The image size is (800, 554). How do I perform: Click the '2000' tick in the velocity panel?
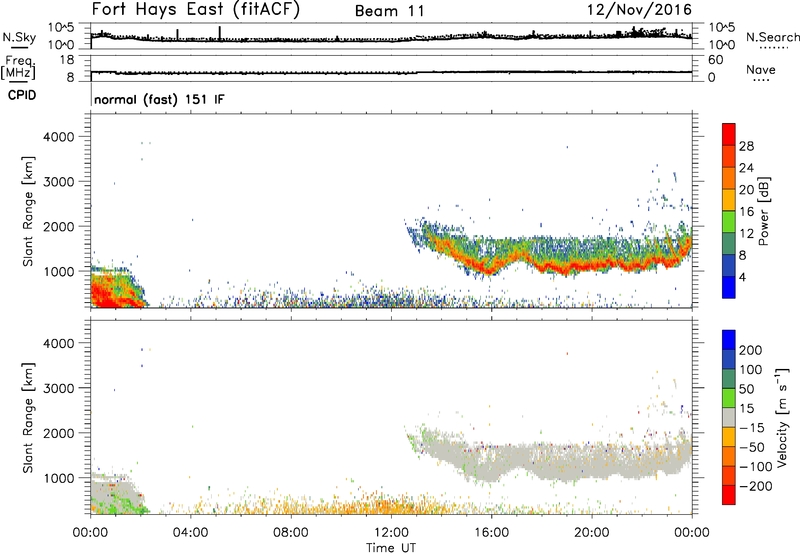coord(59,433)
